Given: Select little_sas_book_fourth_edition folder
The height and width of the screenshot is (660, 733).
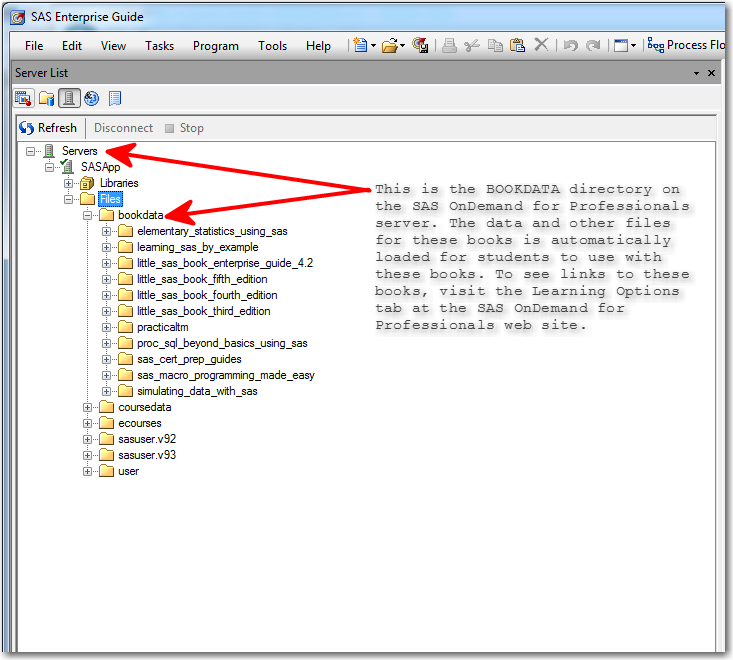Looking at the screenshot, I should (x=207, y=295).
